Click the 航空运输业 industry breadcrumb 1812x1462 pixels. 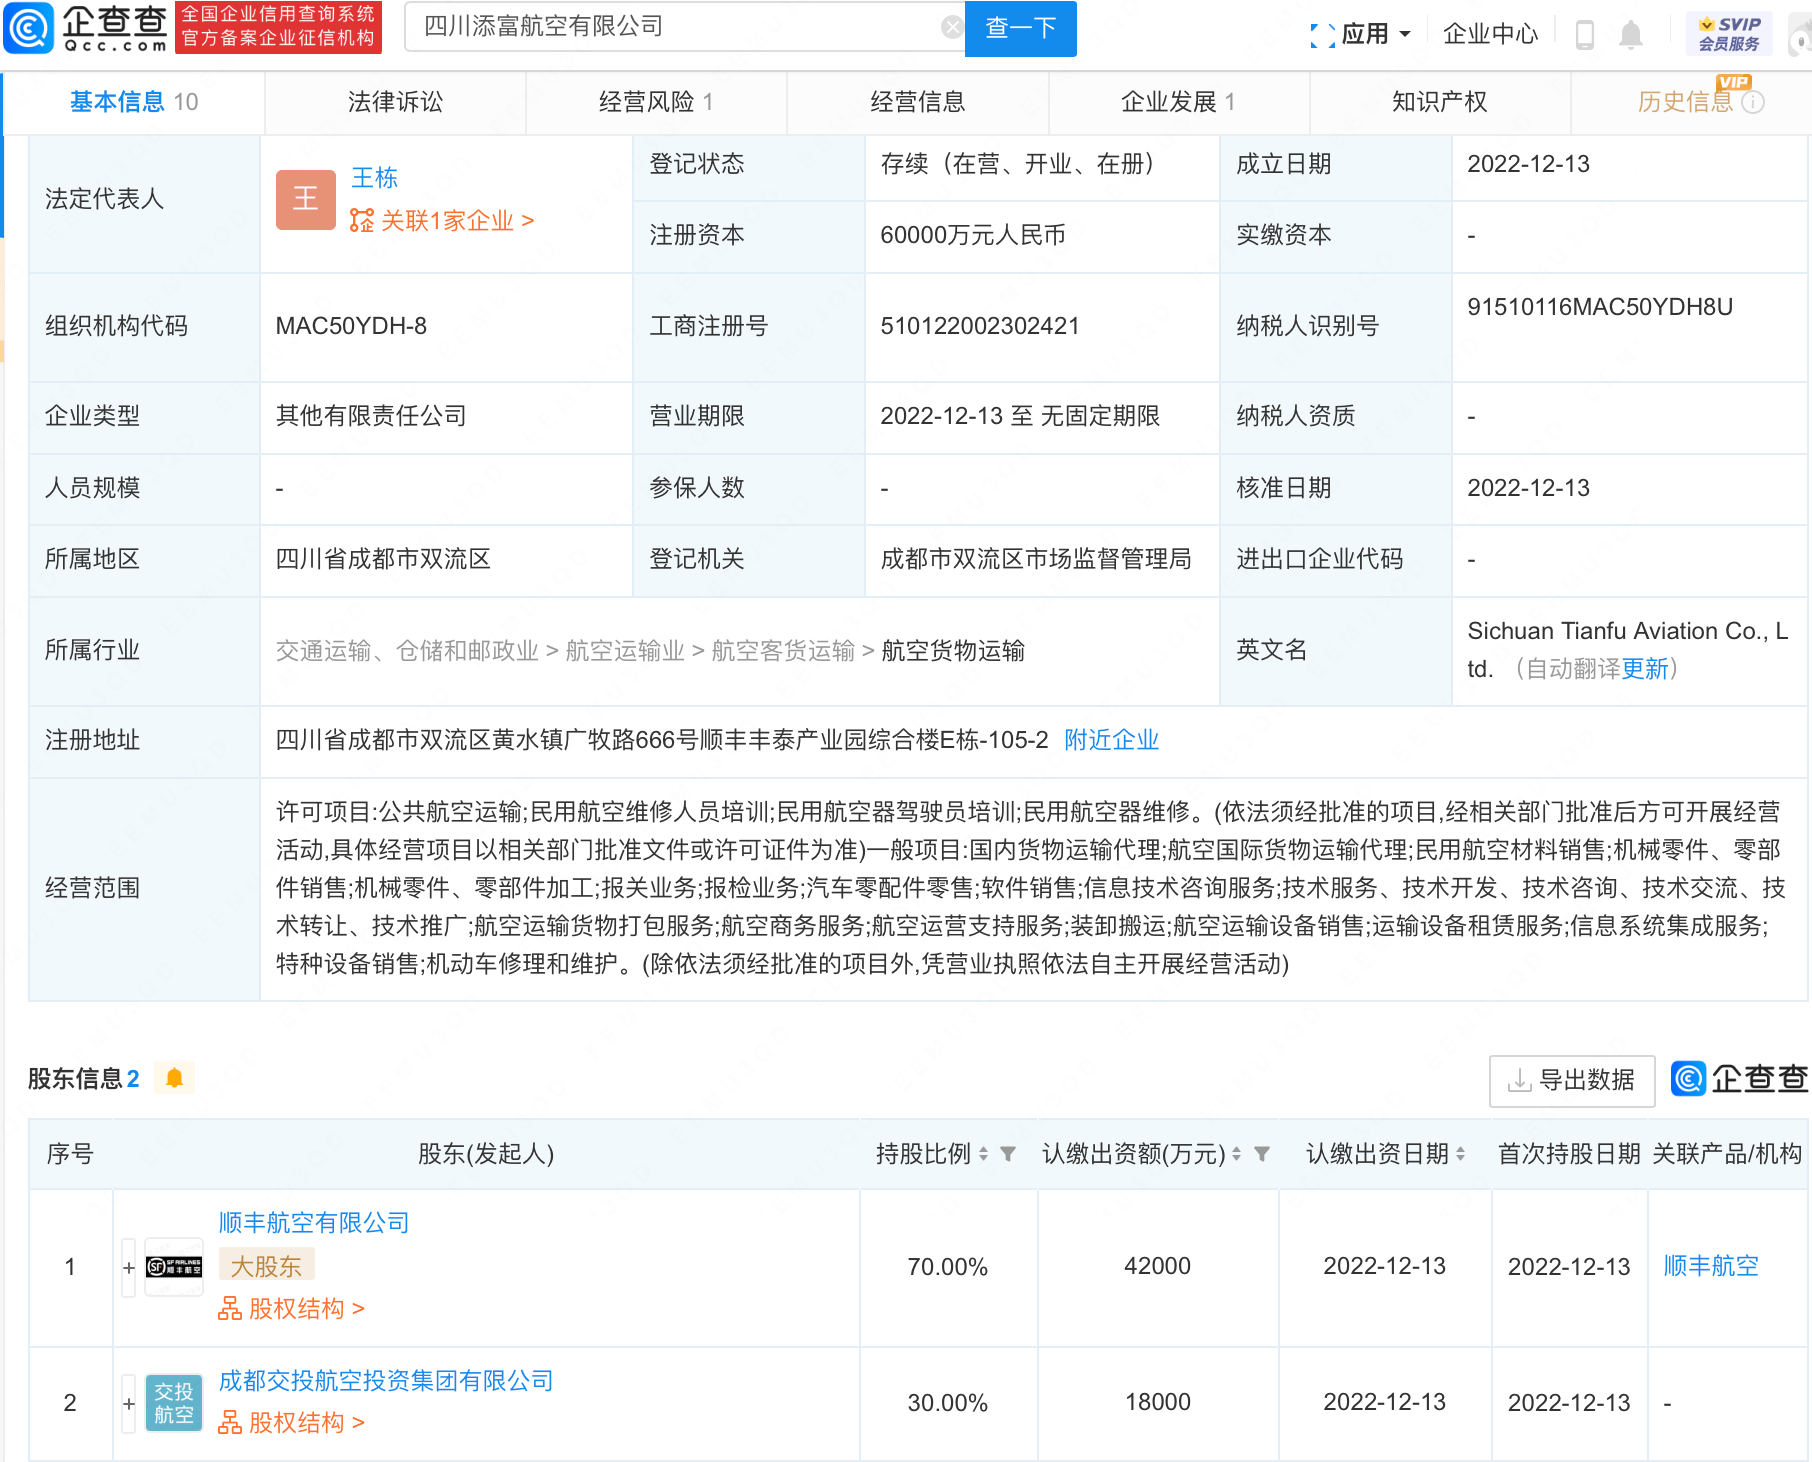(625, 651)
